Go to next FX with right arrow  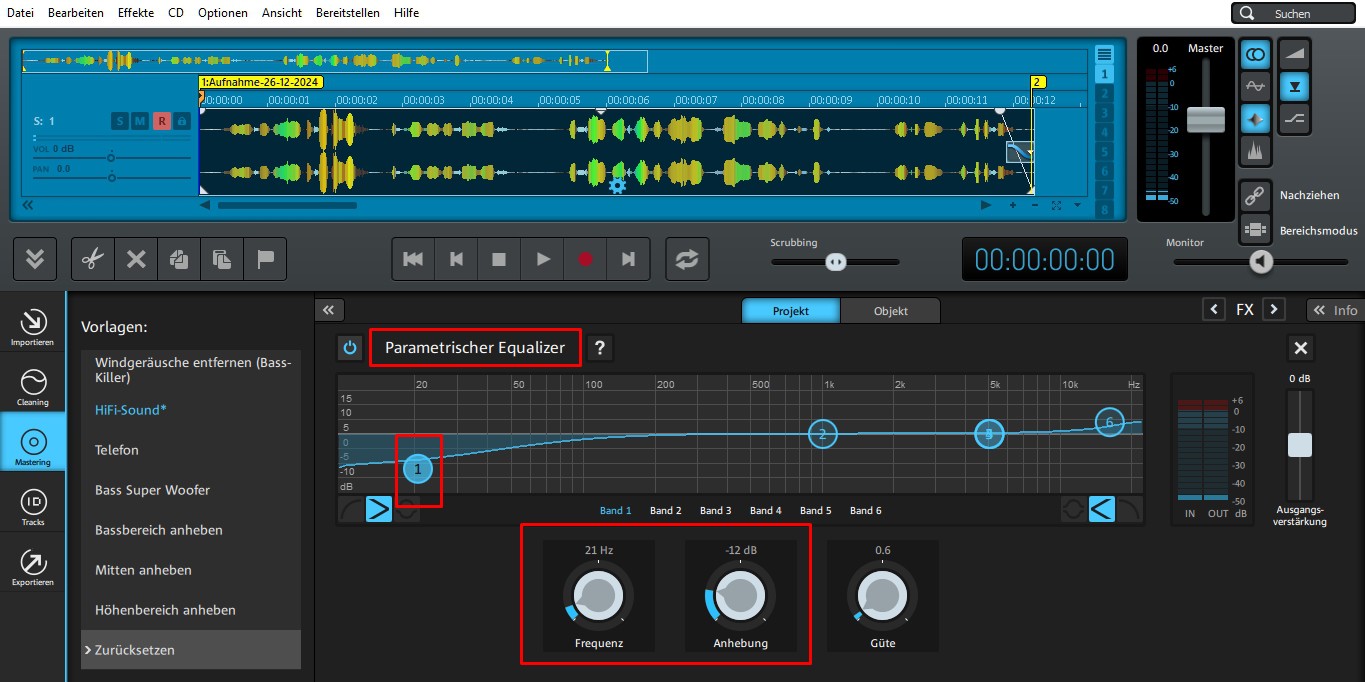pos(1273,309)
